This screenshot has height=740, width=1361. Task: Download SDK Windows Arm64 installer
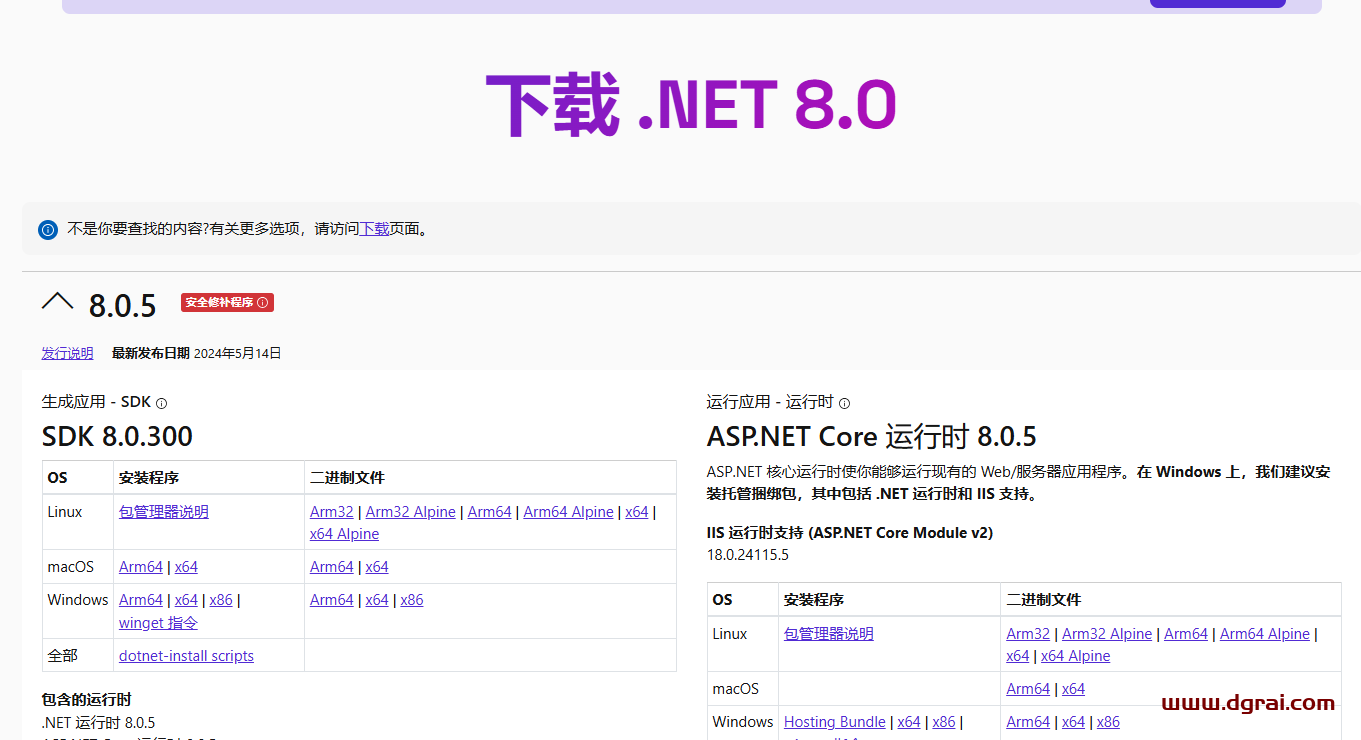[x=141, y=600]
